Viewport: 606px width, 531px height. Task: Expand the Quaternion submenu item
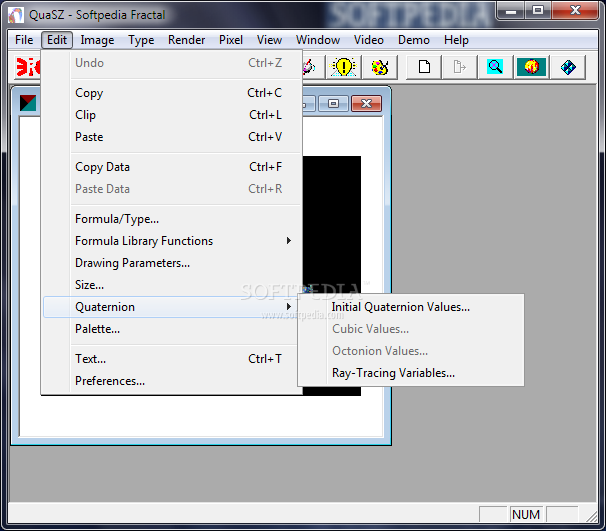pos(172,307)
